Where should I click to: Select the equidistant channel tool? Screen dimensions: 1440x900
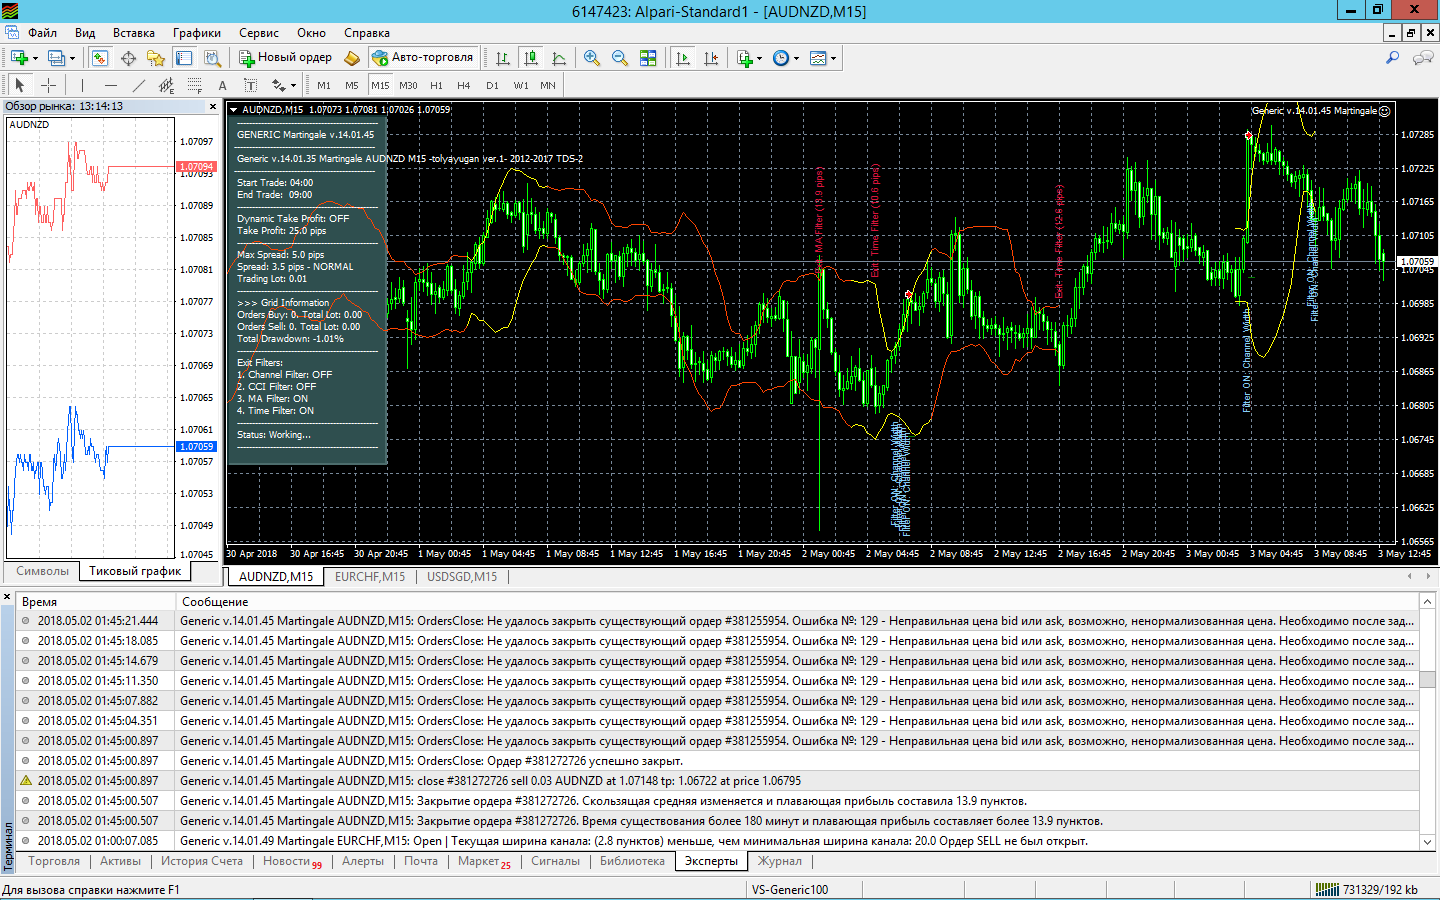point(167,85)
